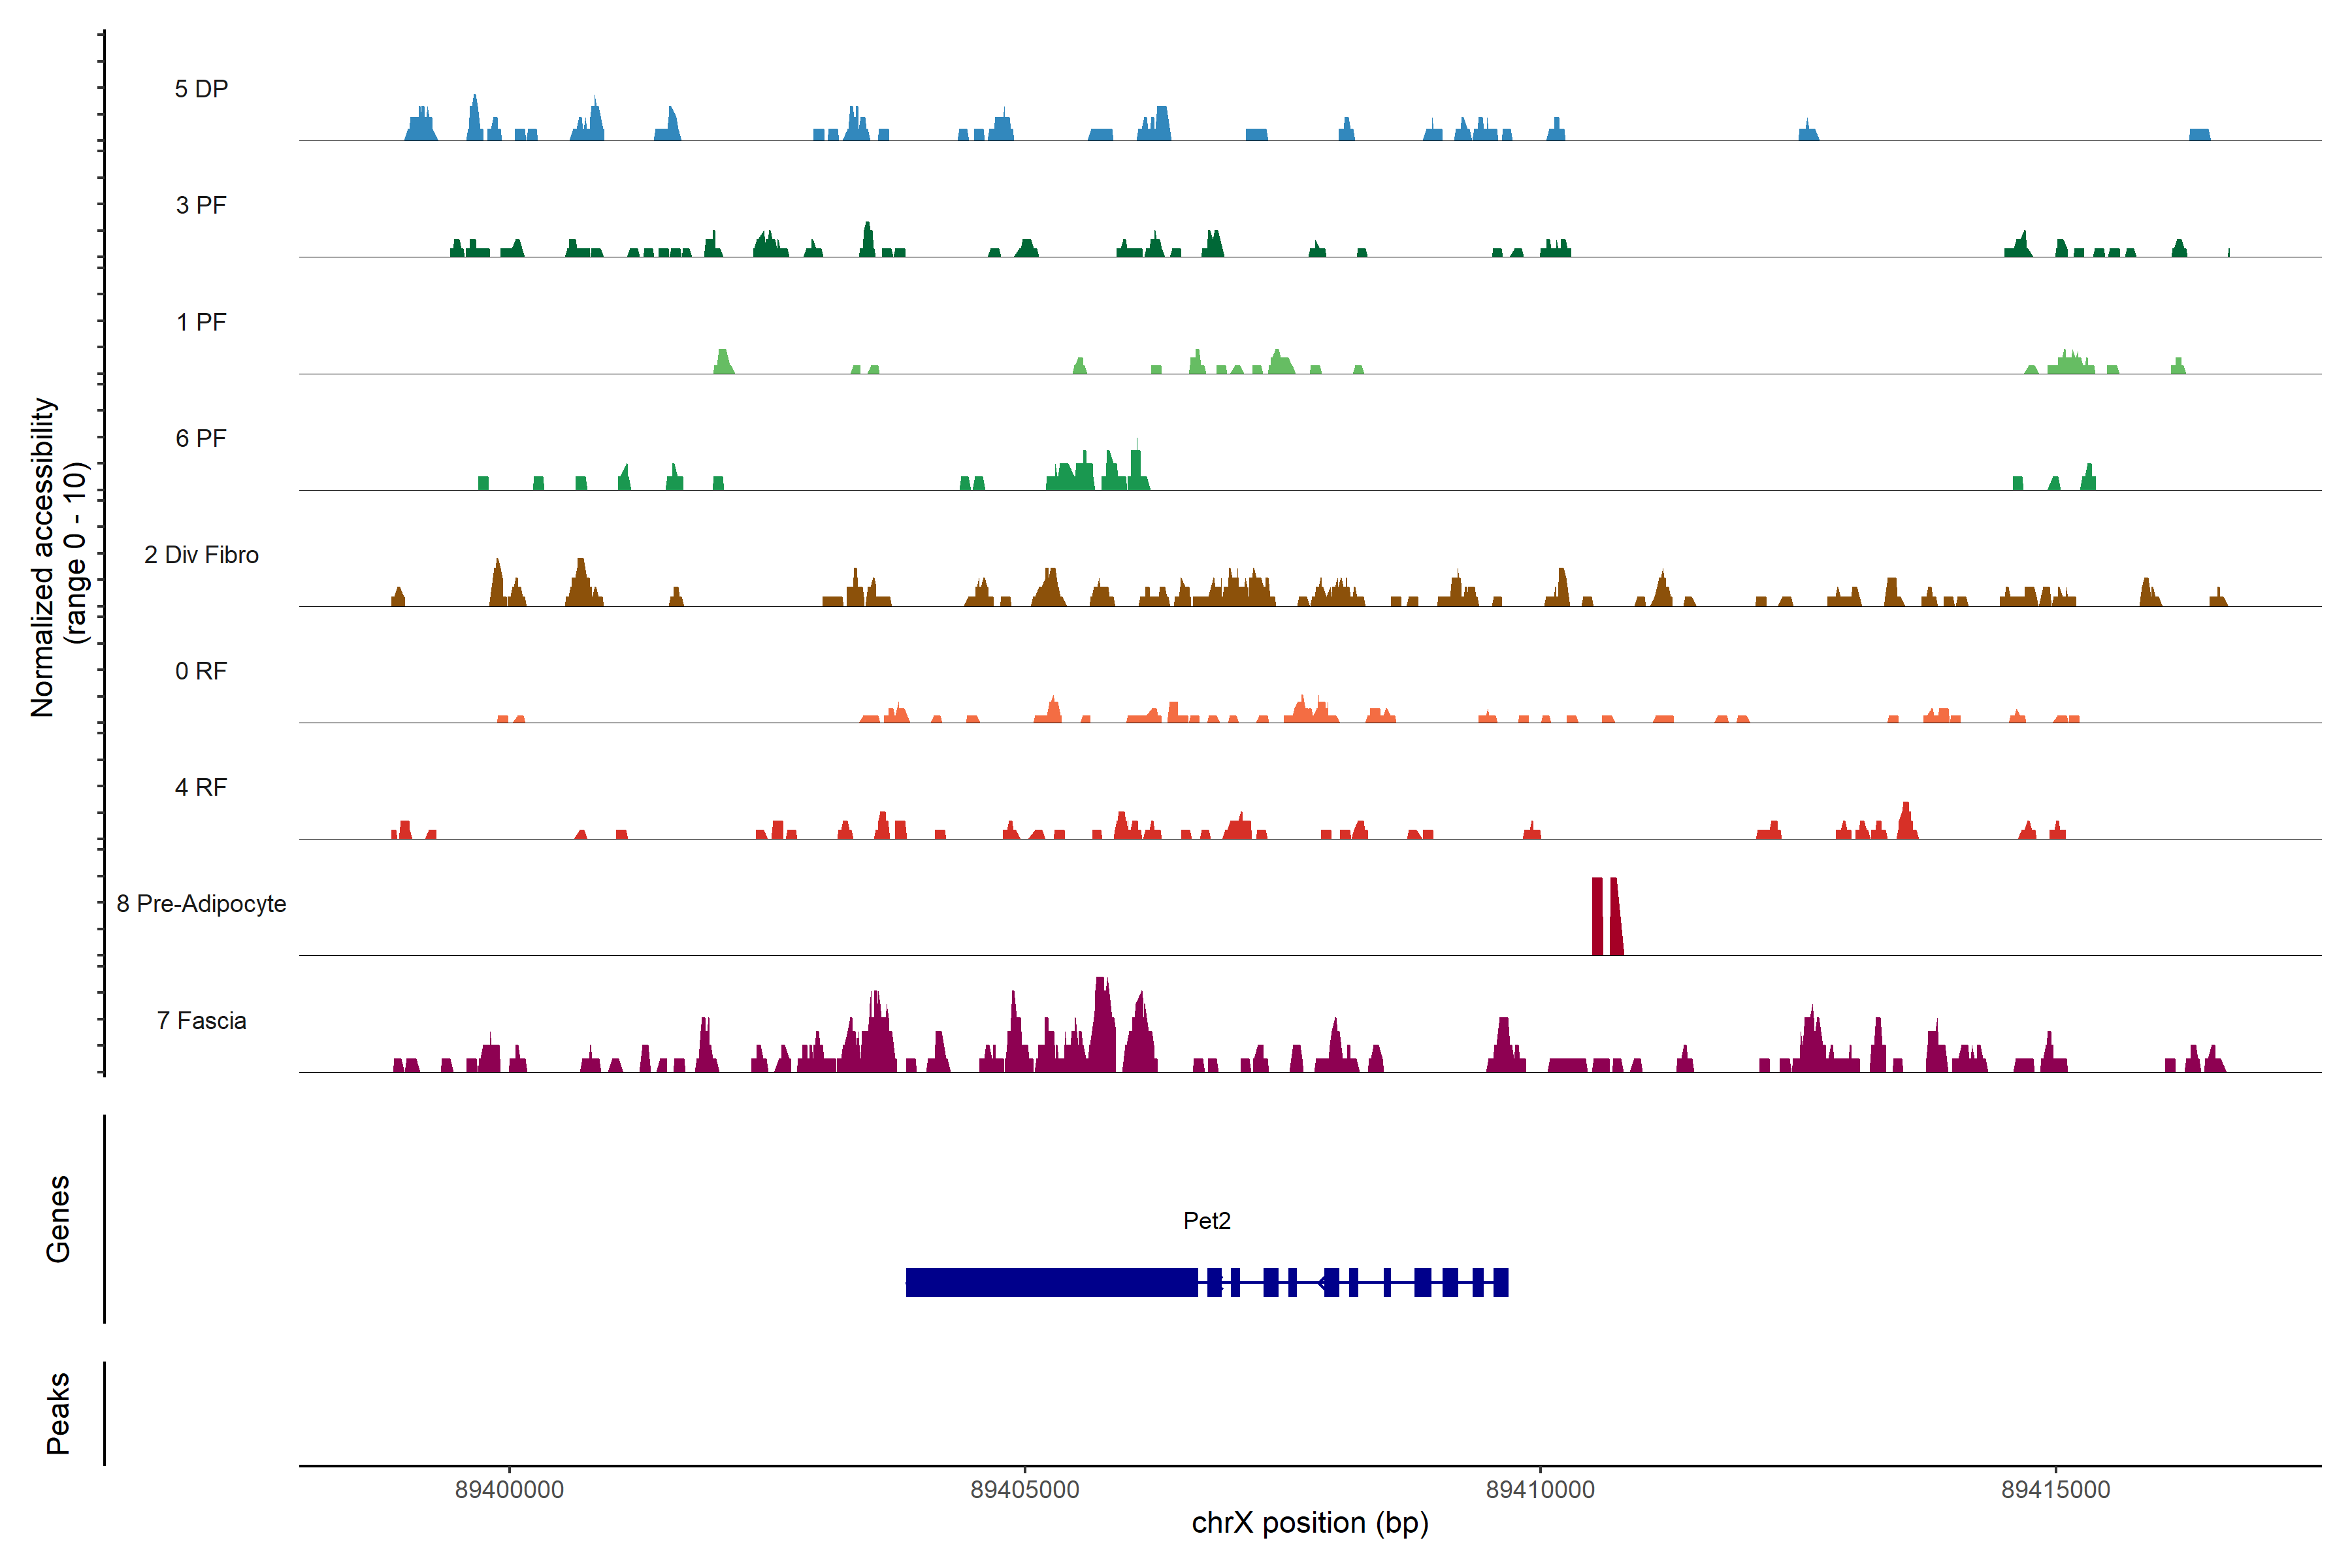Click the chrX position (bp) axis title

click(1310, 1523)
